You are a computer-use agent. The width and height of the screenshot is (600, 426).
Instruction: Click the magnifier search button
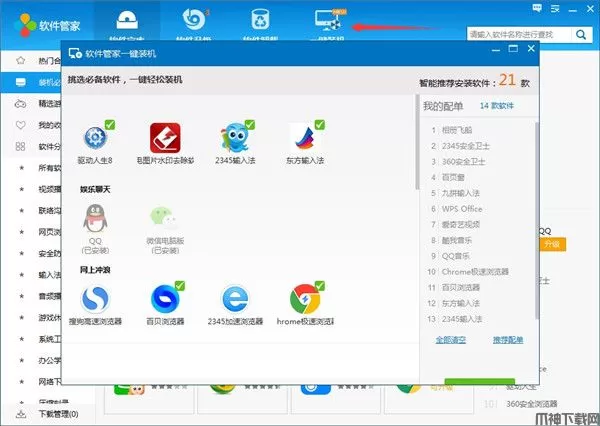coord(581,35)
